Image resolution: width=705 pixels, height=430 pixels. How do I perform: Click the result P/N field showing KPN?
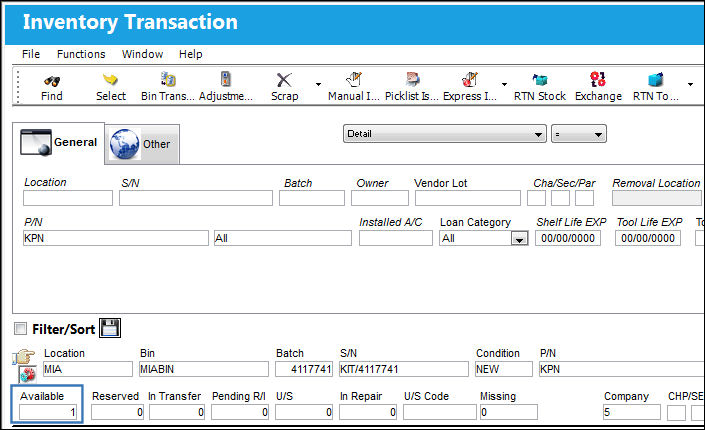(x=621, y=369)
